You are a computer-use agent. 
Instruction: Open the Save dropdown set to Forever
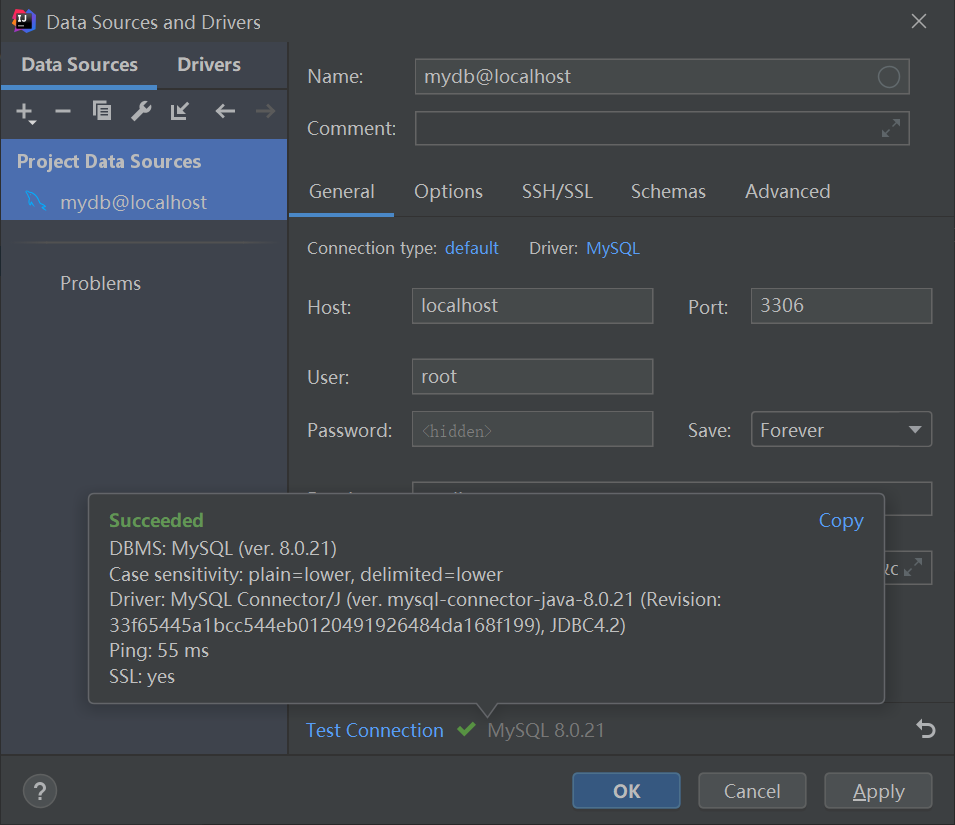click(x=841, y=429)
